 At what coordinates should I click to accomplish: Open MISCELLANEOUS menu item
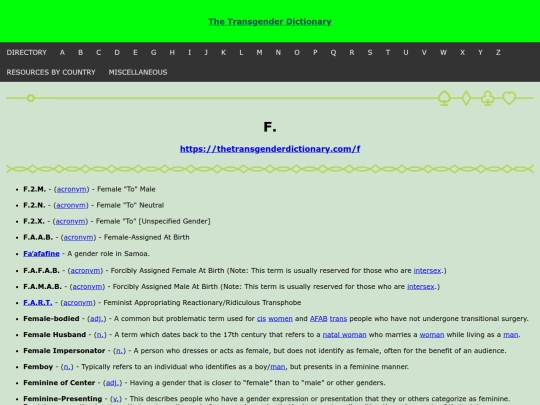[x=138, y=72]
